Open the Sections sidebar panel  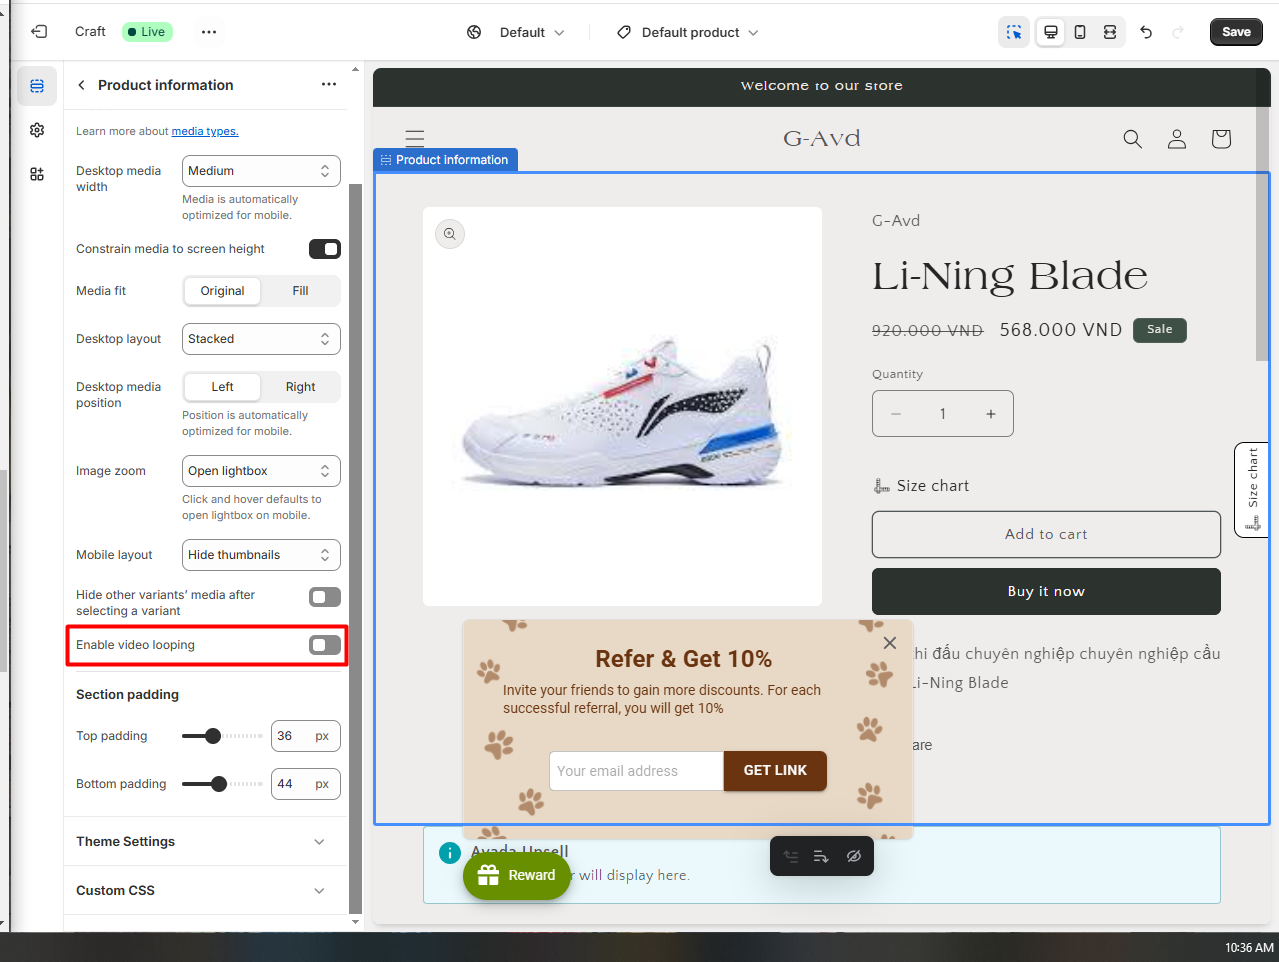click(37, 86)
